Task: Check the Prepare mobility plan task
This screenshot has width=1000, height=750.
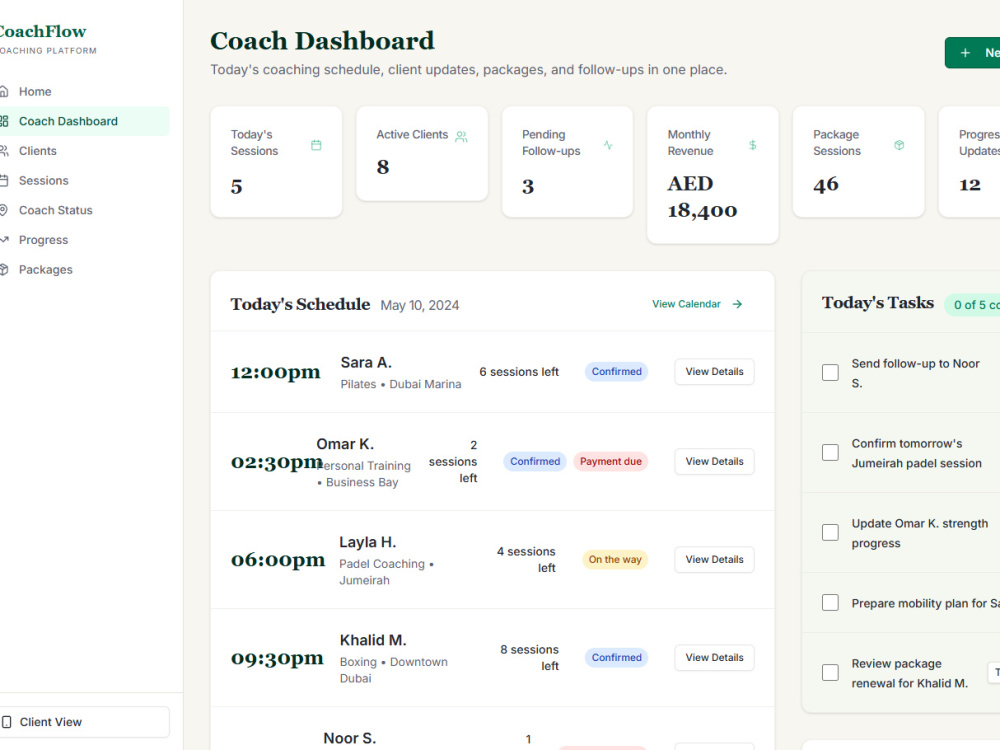Action: [830, 603]
